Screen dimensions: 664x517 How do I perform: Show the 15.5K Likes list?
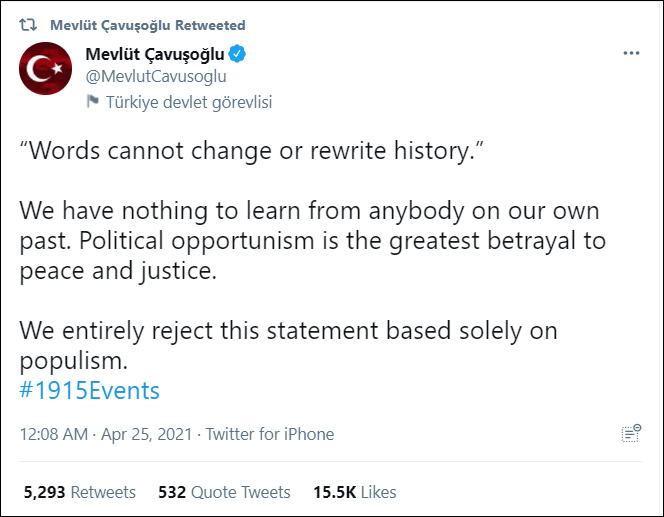[x=354, y=492]
